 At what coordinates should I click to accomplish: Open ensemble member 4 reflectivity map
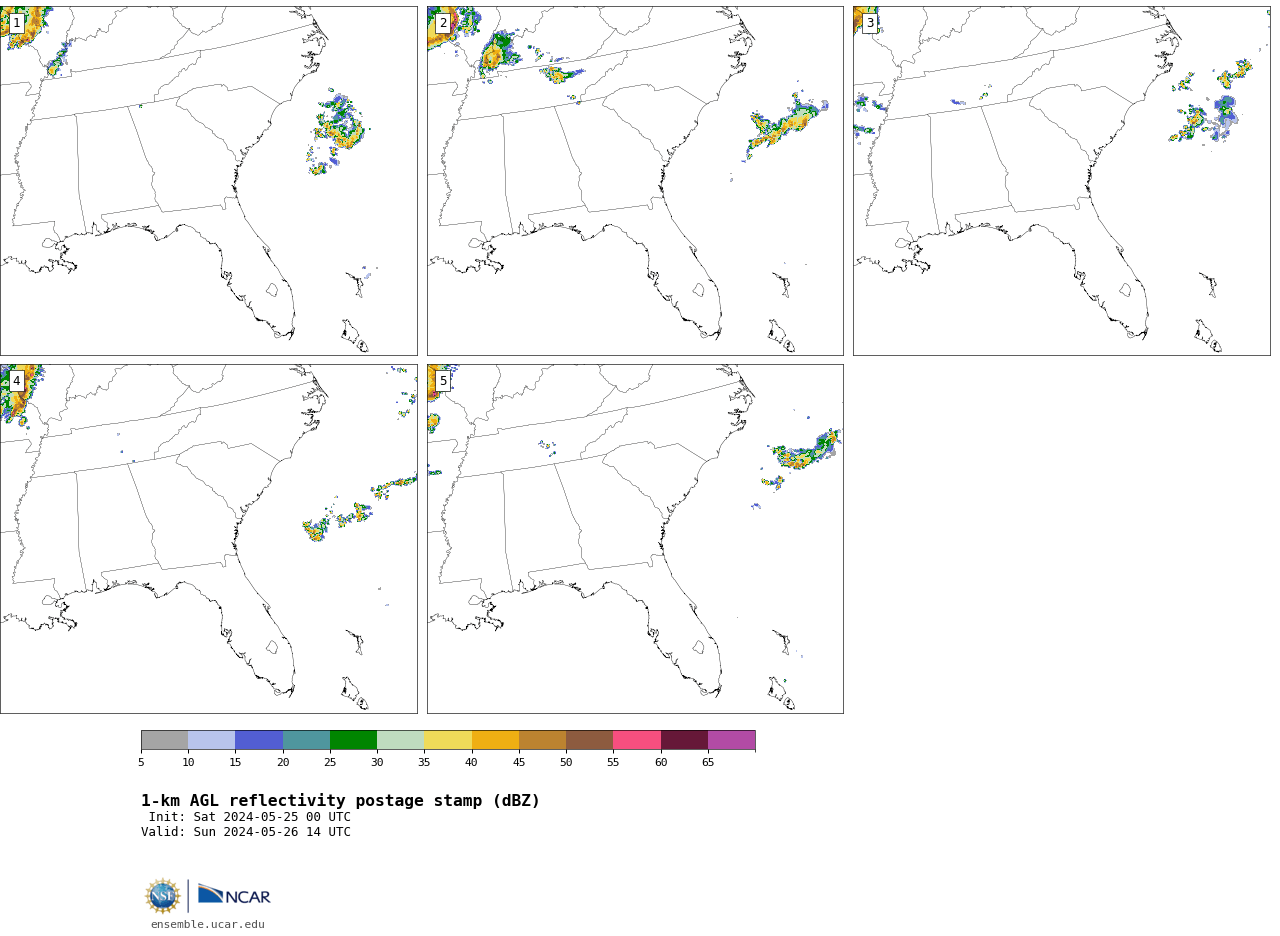[208, 539]
